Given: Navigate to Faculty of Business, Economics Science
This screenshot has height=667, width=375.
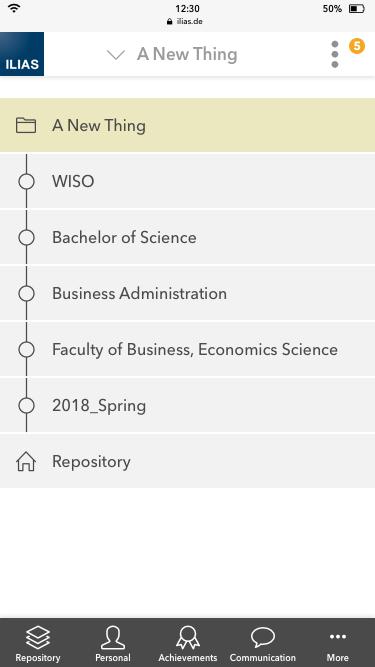Looking at the screenshot, I should click(x=188, y=350).
